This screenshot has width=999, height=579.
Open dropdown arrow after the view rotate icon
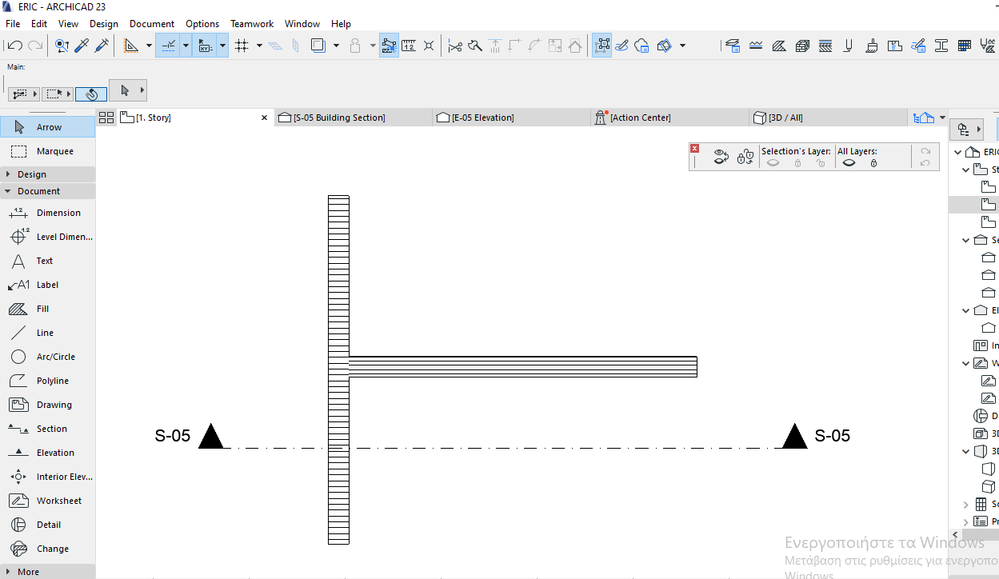pyautogui.click(x=682, y=46)
